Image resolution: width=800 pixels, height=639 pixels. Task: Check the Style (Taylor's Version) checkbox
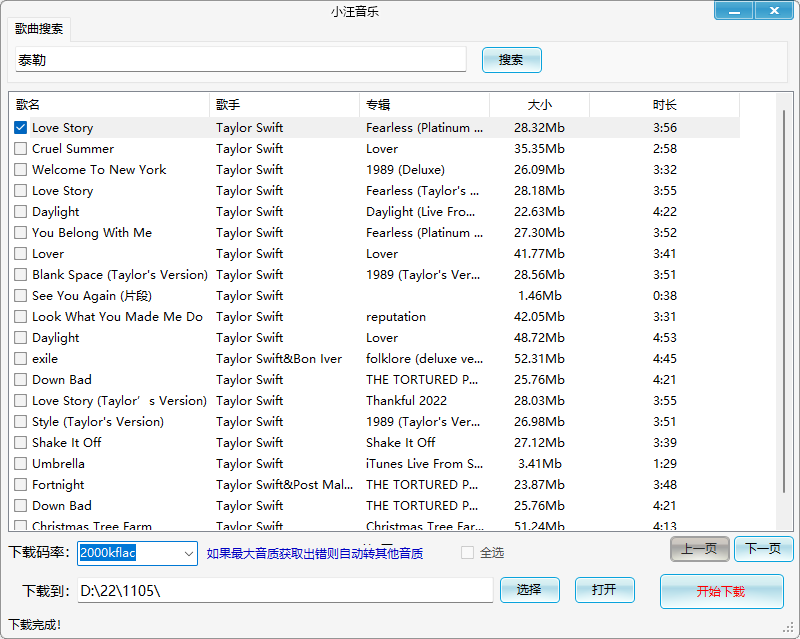pos(20,422)
